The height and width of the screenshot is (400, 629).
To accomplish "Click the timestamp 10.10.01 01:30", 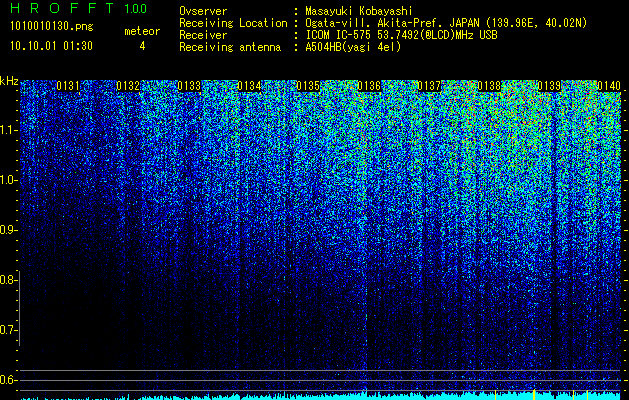I will (52, 46).
